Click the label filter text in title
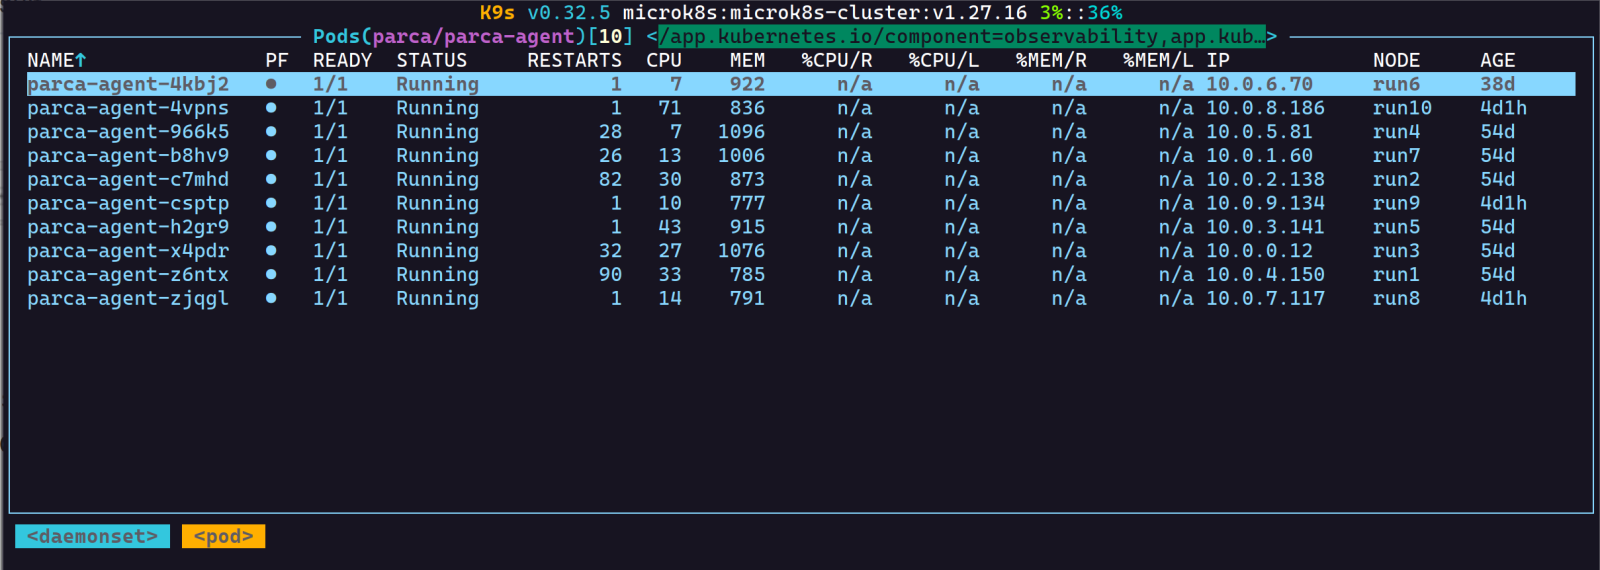The image size is (1600, 570). tap(962, 37)
